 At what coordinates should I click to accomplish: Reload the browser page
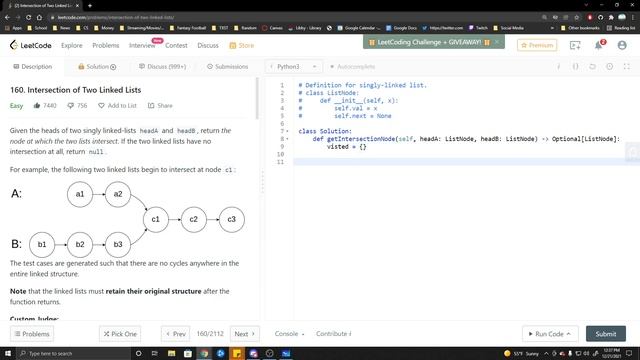(29, 17)
